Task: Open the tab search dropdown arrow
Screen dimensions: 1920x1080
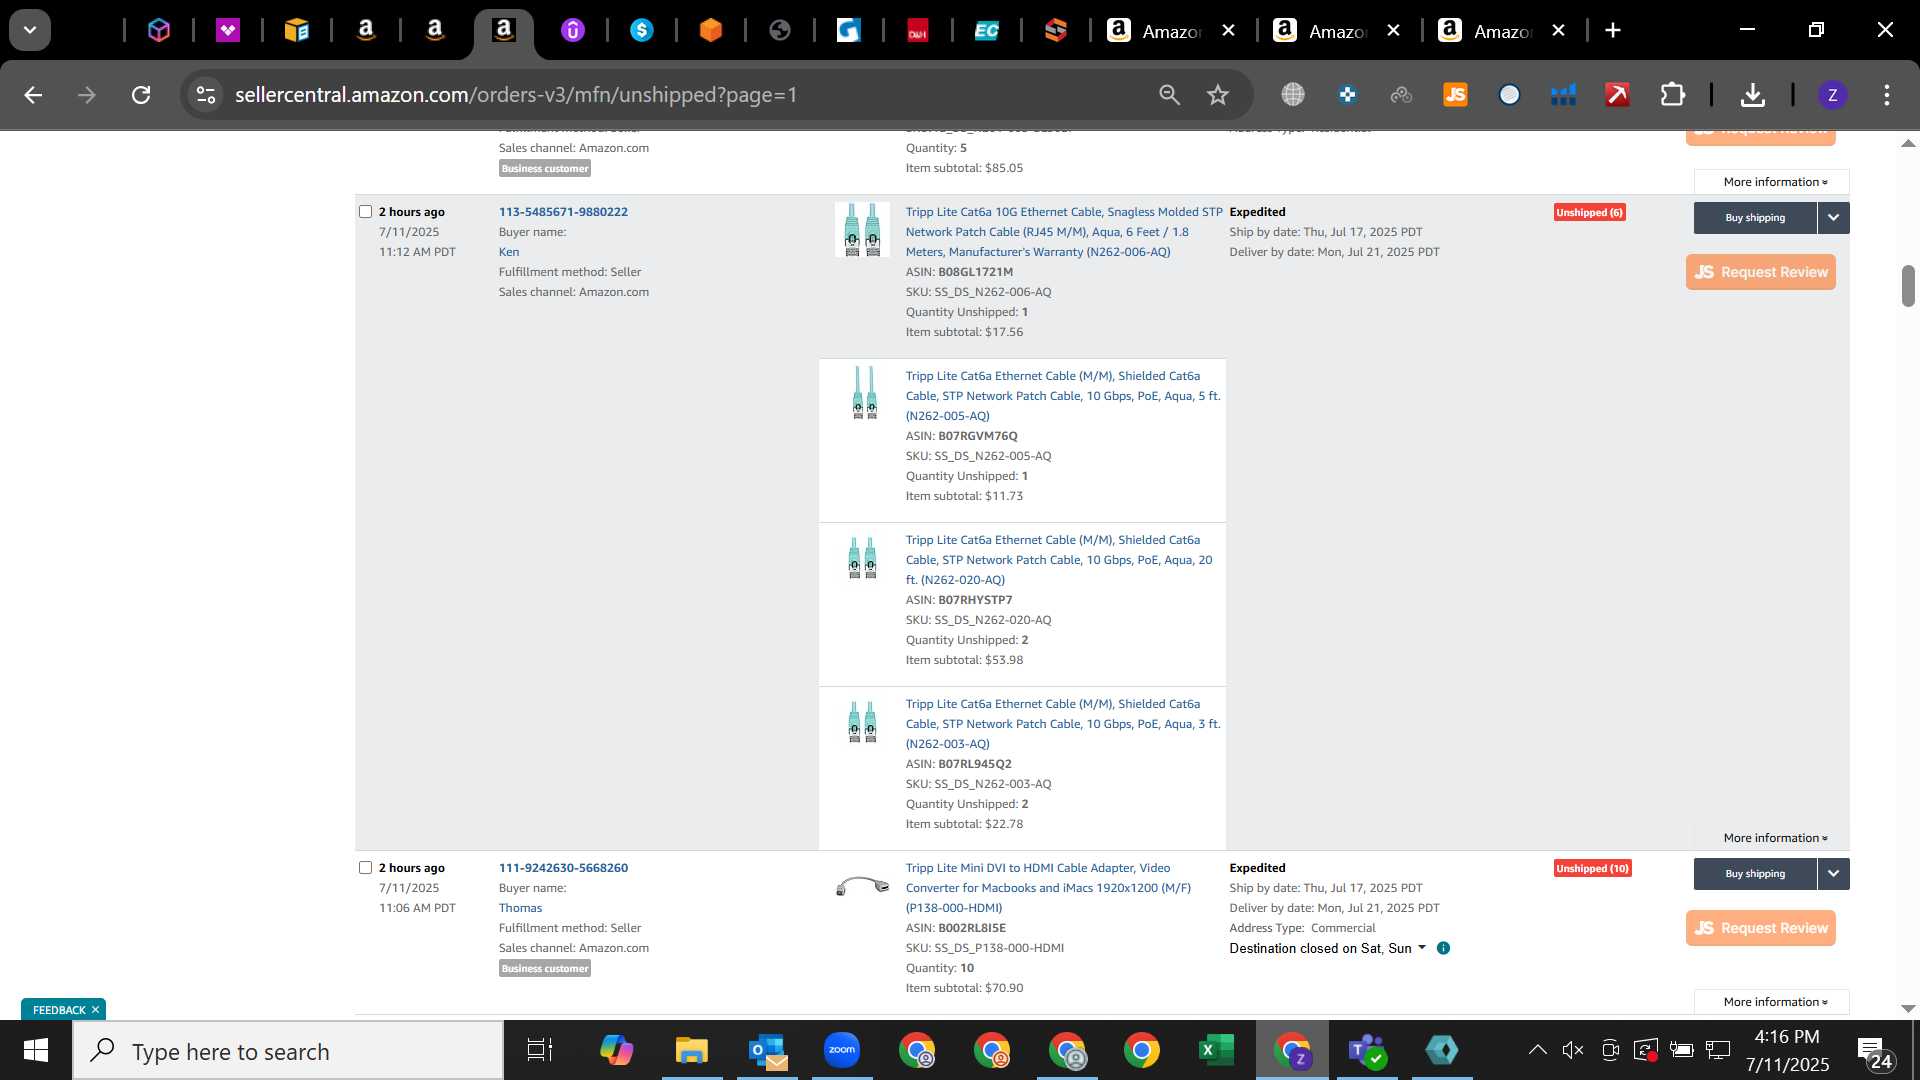Action: click(30, 30)
